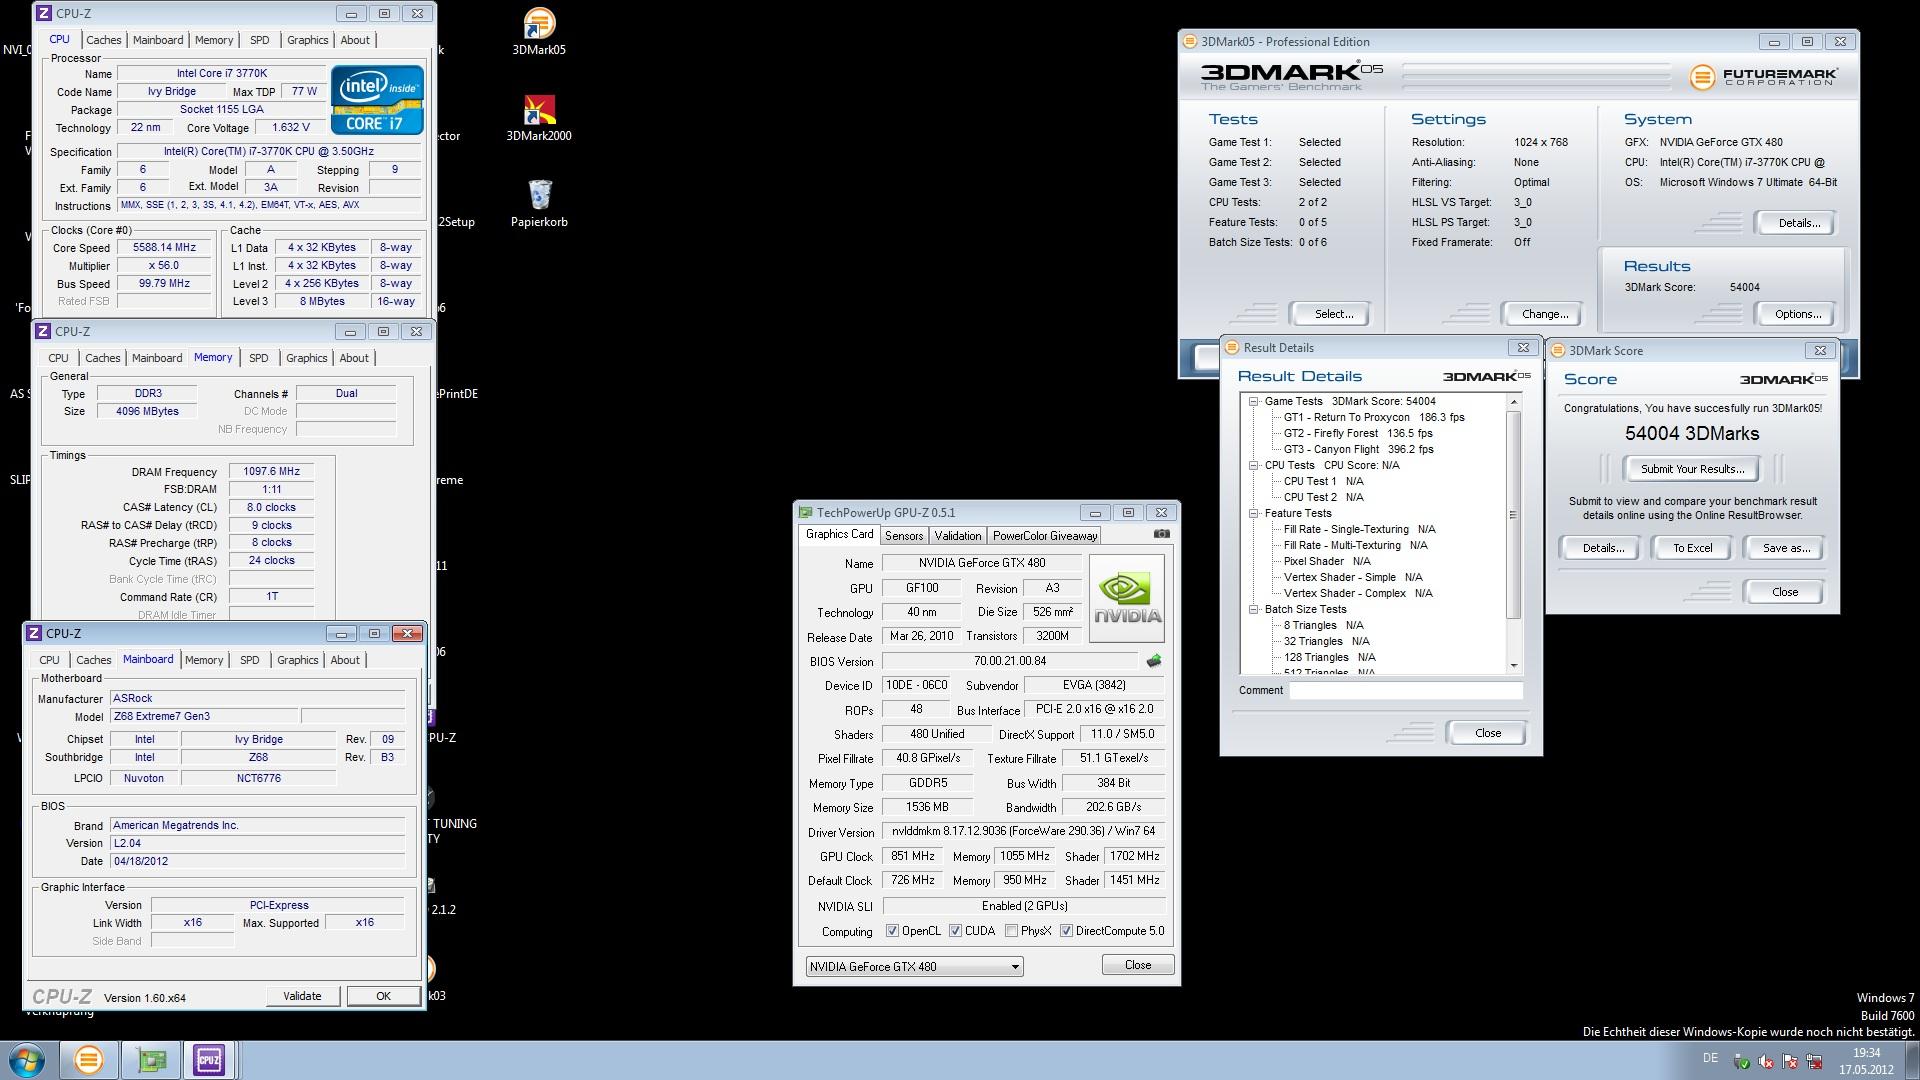Select GT3 - Canyon Flight result row
Screen dimensions: 1920x1080
click(x=1358, y=449)
